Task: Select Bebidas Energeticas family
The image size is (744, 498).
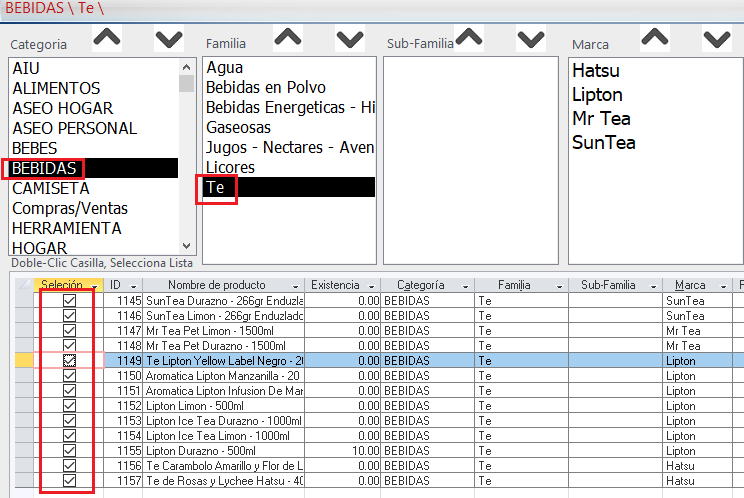Action: [290, 107]
